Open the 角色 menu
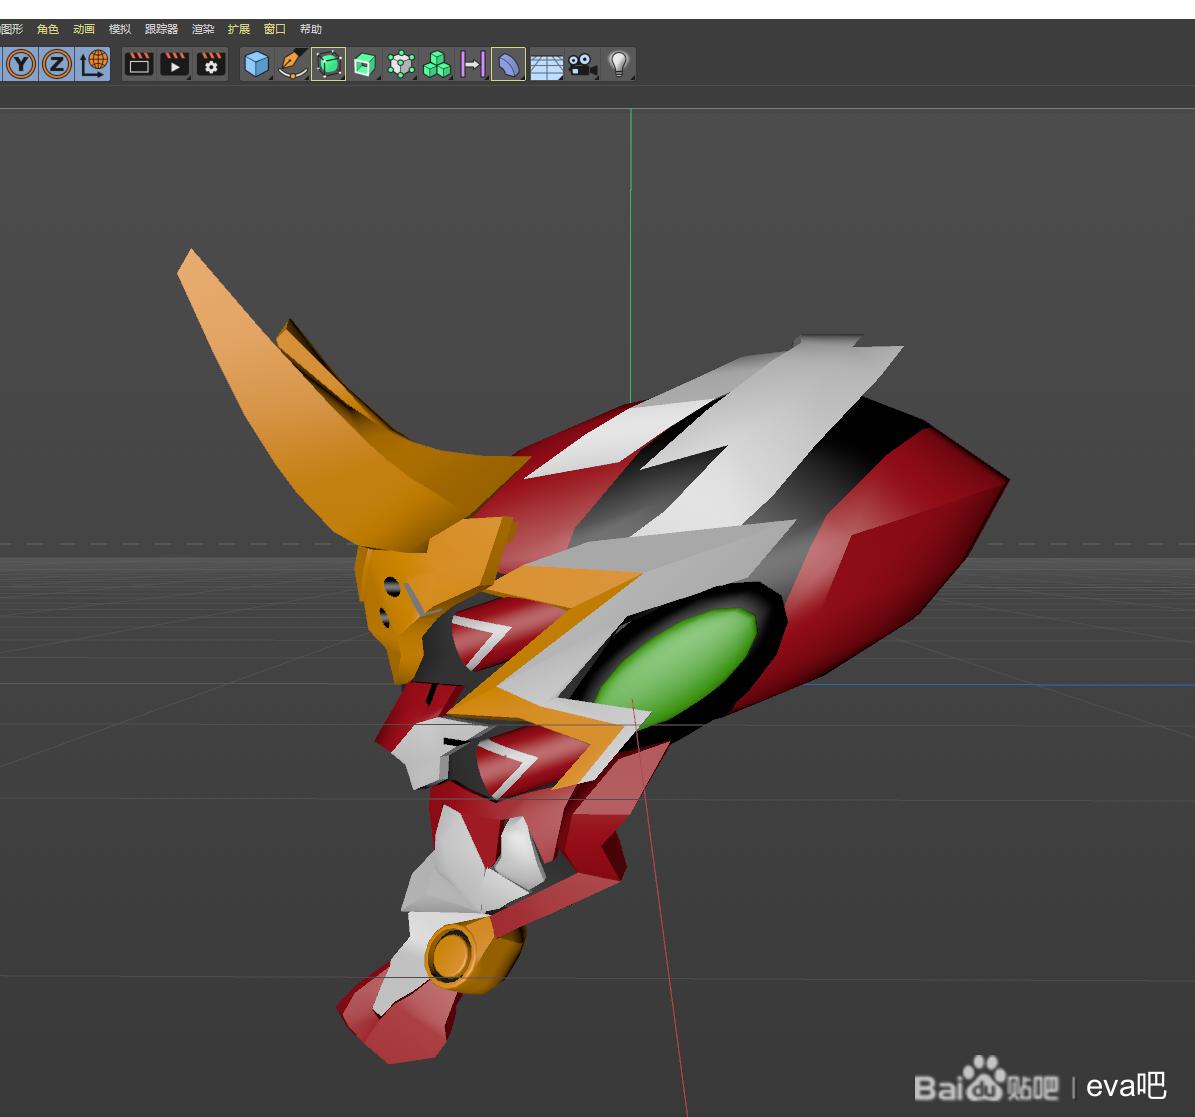The image size is (1195, 1117). pyautogui.click(x=48, y=29)
